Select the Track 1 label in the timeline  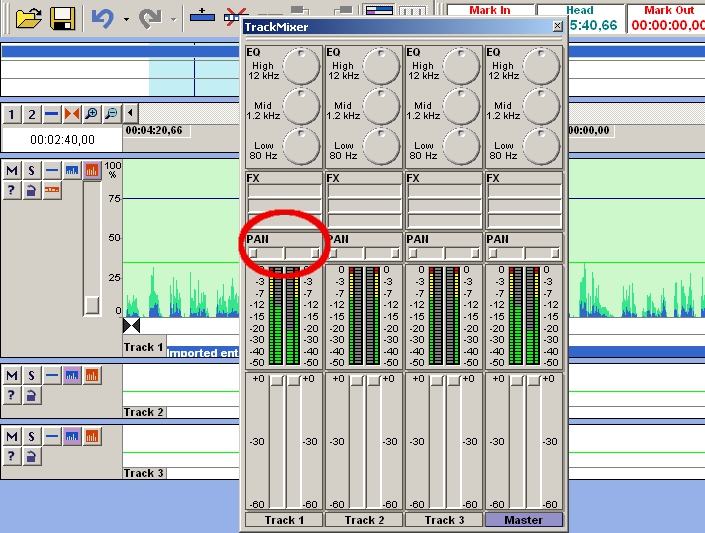143,347
